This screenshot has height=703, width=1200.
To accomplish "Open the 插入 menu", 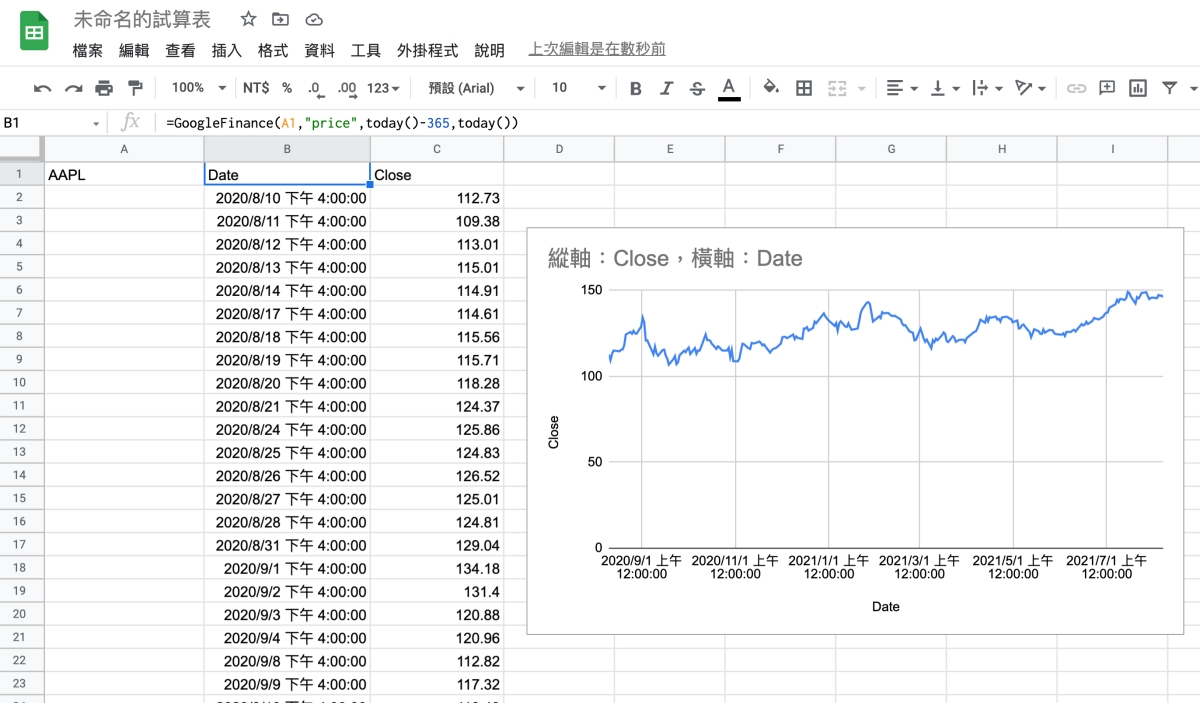I will [227, 50].
